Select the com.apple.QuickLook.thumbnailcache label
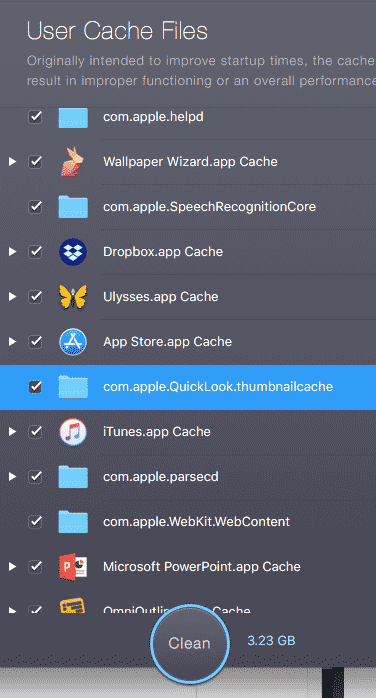The width and height of the screenshot is (376, 698). pyautogui.click(x=218, y=386)
